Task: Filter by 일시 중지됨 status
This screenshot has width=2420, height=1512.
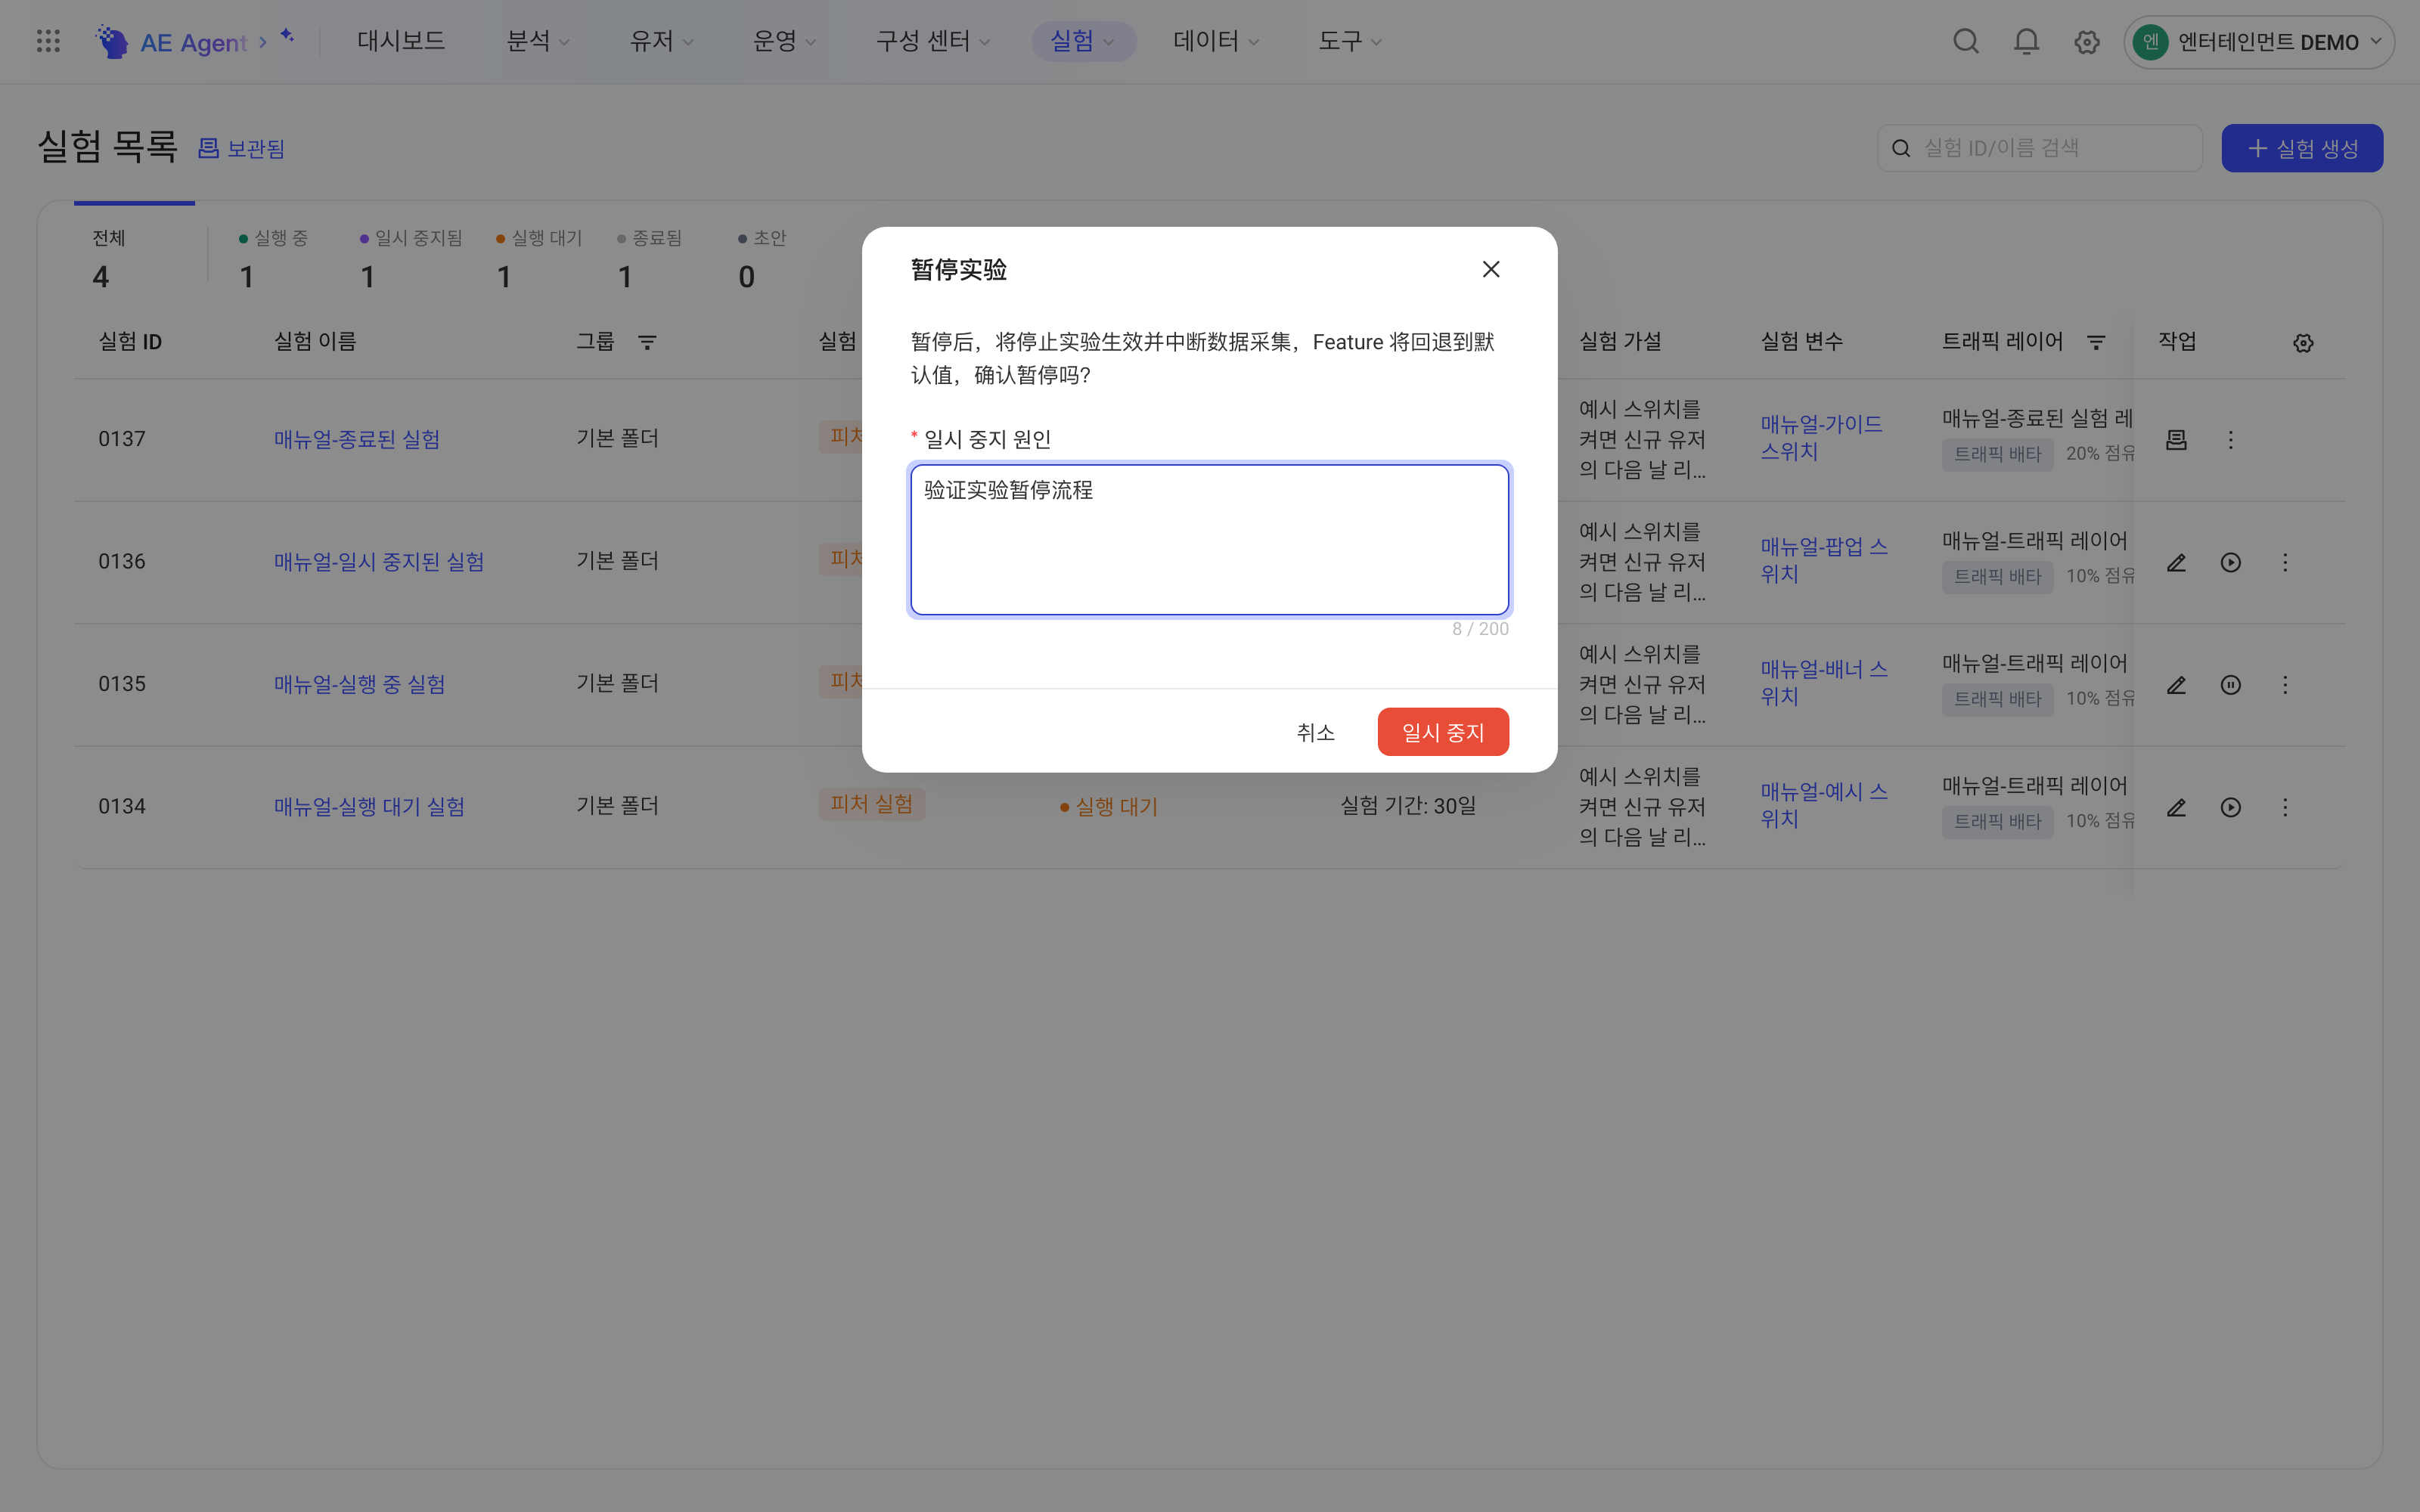Action: (x=411, y=259)
